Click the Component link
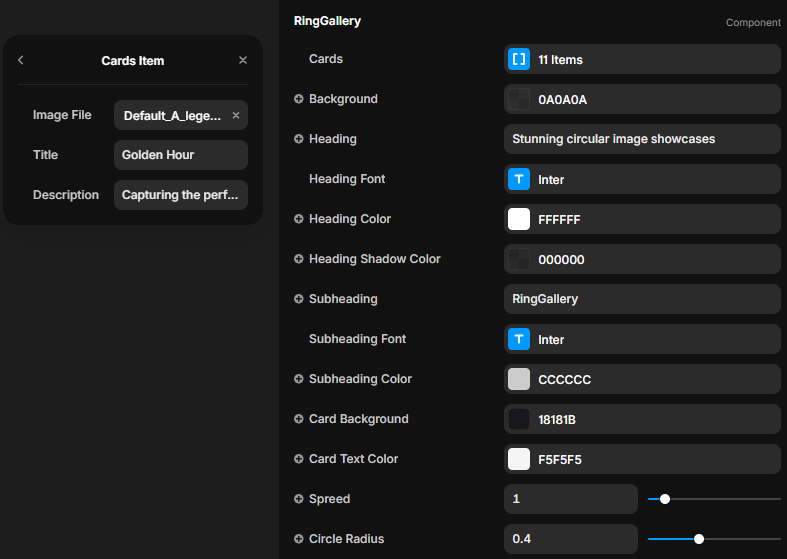This screenshot has width=787, height=559. pos(753,22)
